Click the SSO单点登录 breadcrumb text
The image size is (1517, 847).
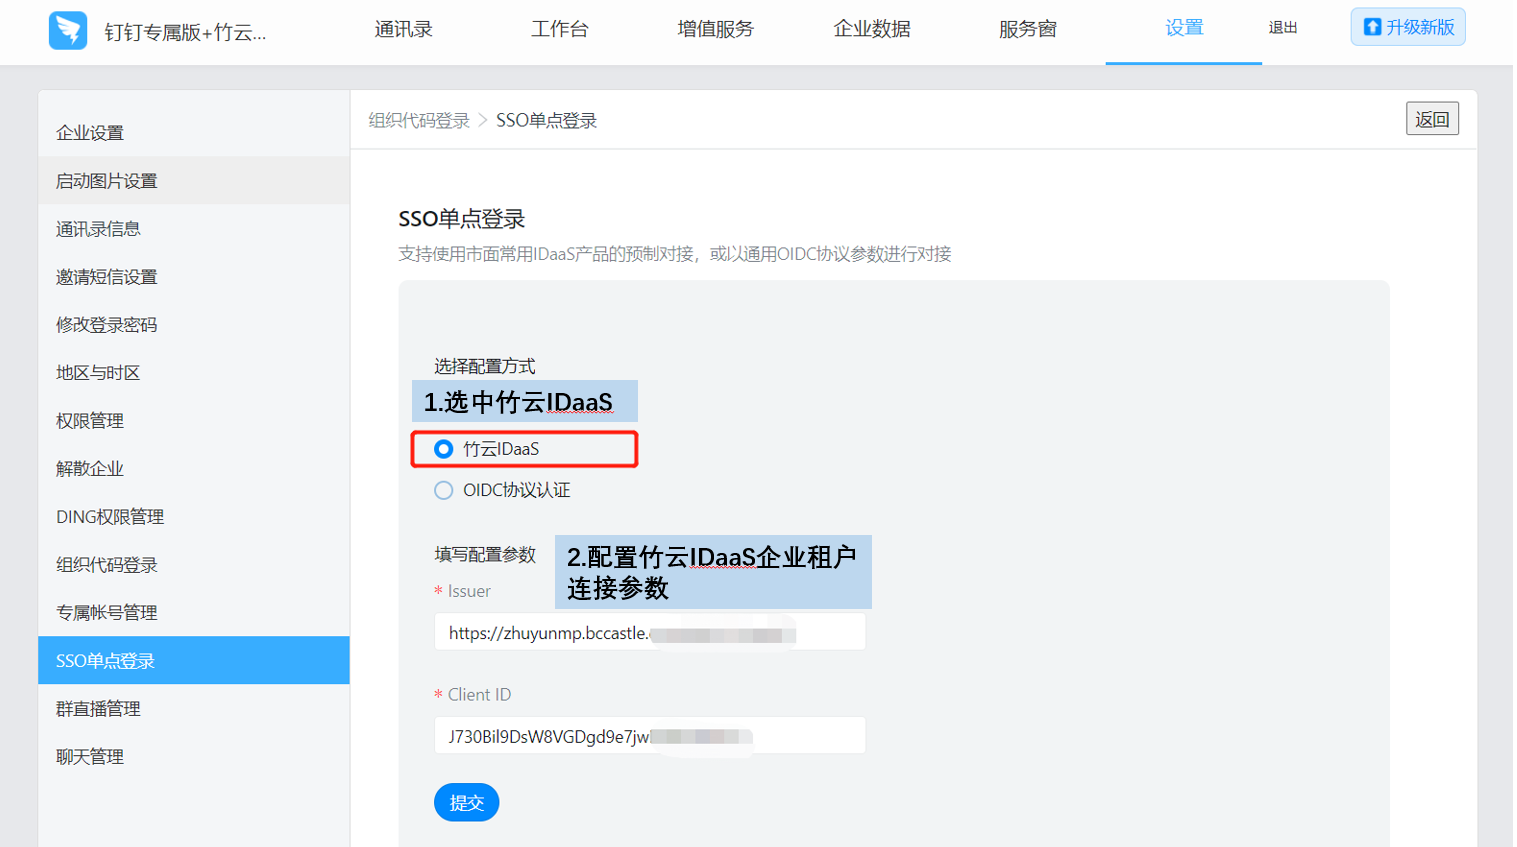click(546, 121)
